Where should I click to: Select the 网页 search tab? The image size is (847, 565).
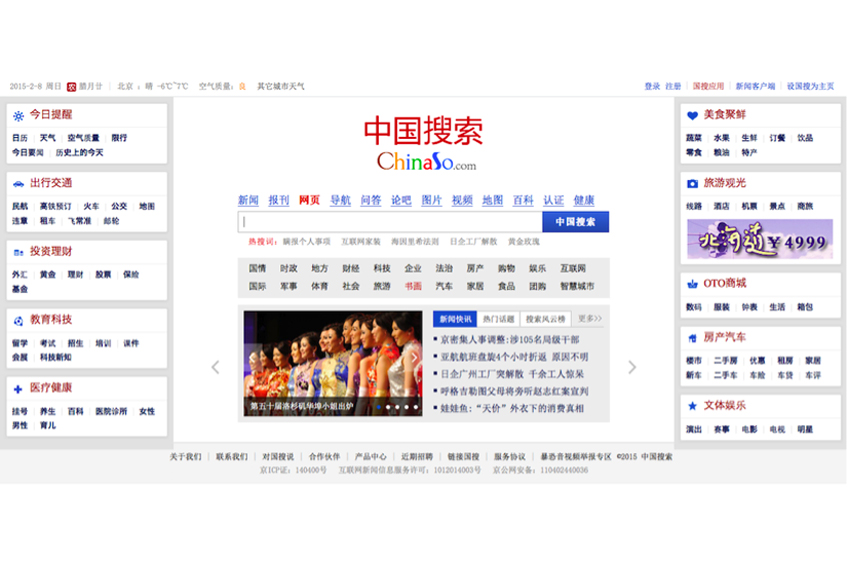(x=310, y=200)
